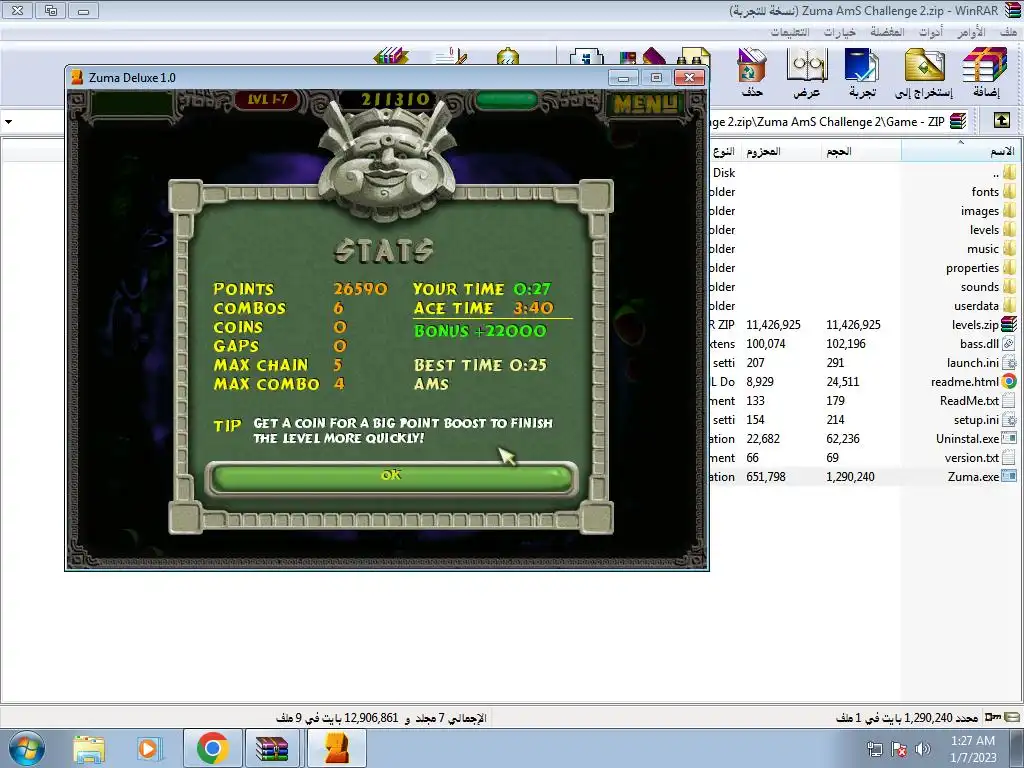Click the key icon in WinRAR status bar
The image size is (1024, 768).
point(993,718)
